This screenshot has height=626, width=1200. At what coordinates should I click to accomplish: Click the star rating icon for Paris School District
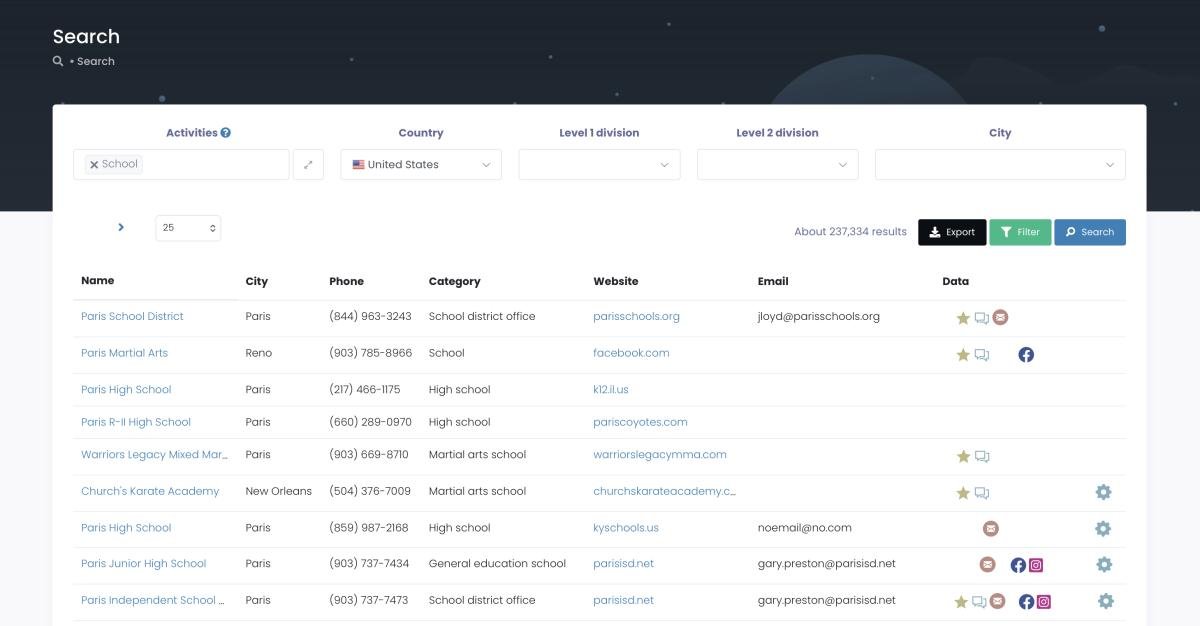point(963,318)
